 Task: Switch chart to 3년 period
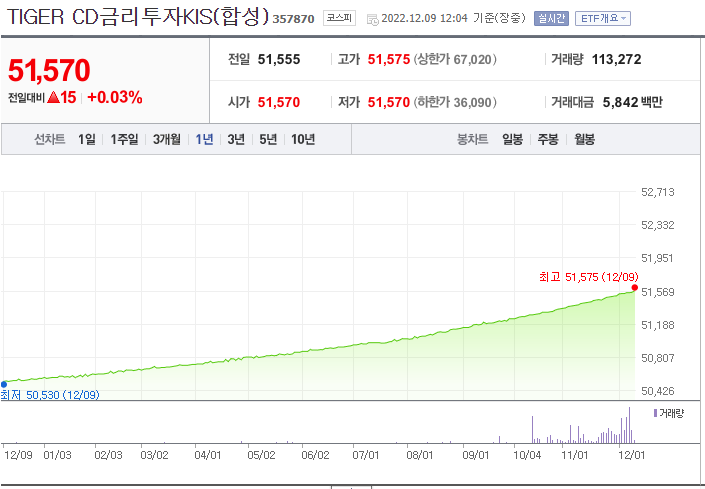pyautogui.click(x=236, y=139)
